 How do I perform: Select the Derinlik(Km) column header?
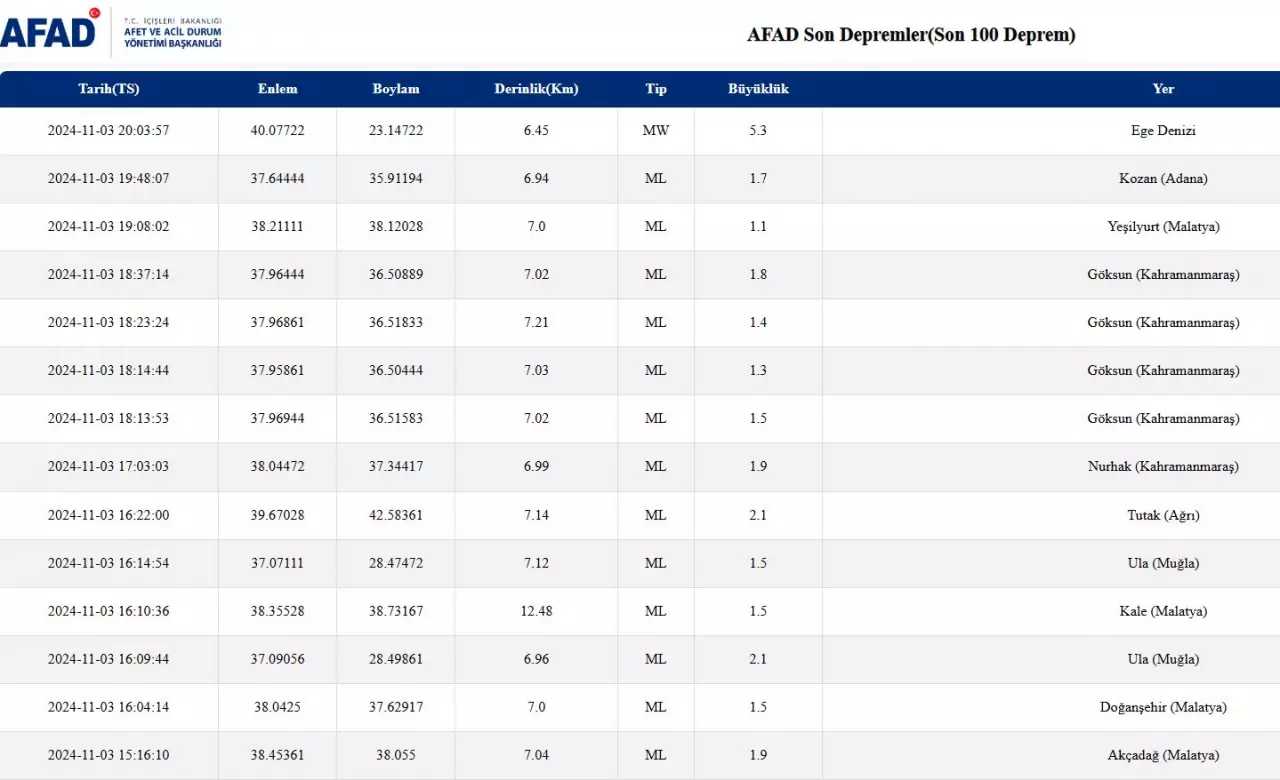pos(536,89)
